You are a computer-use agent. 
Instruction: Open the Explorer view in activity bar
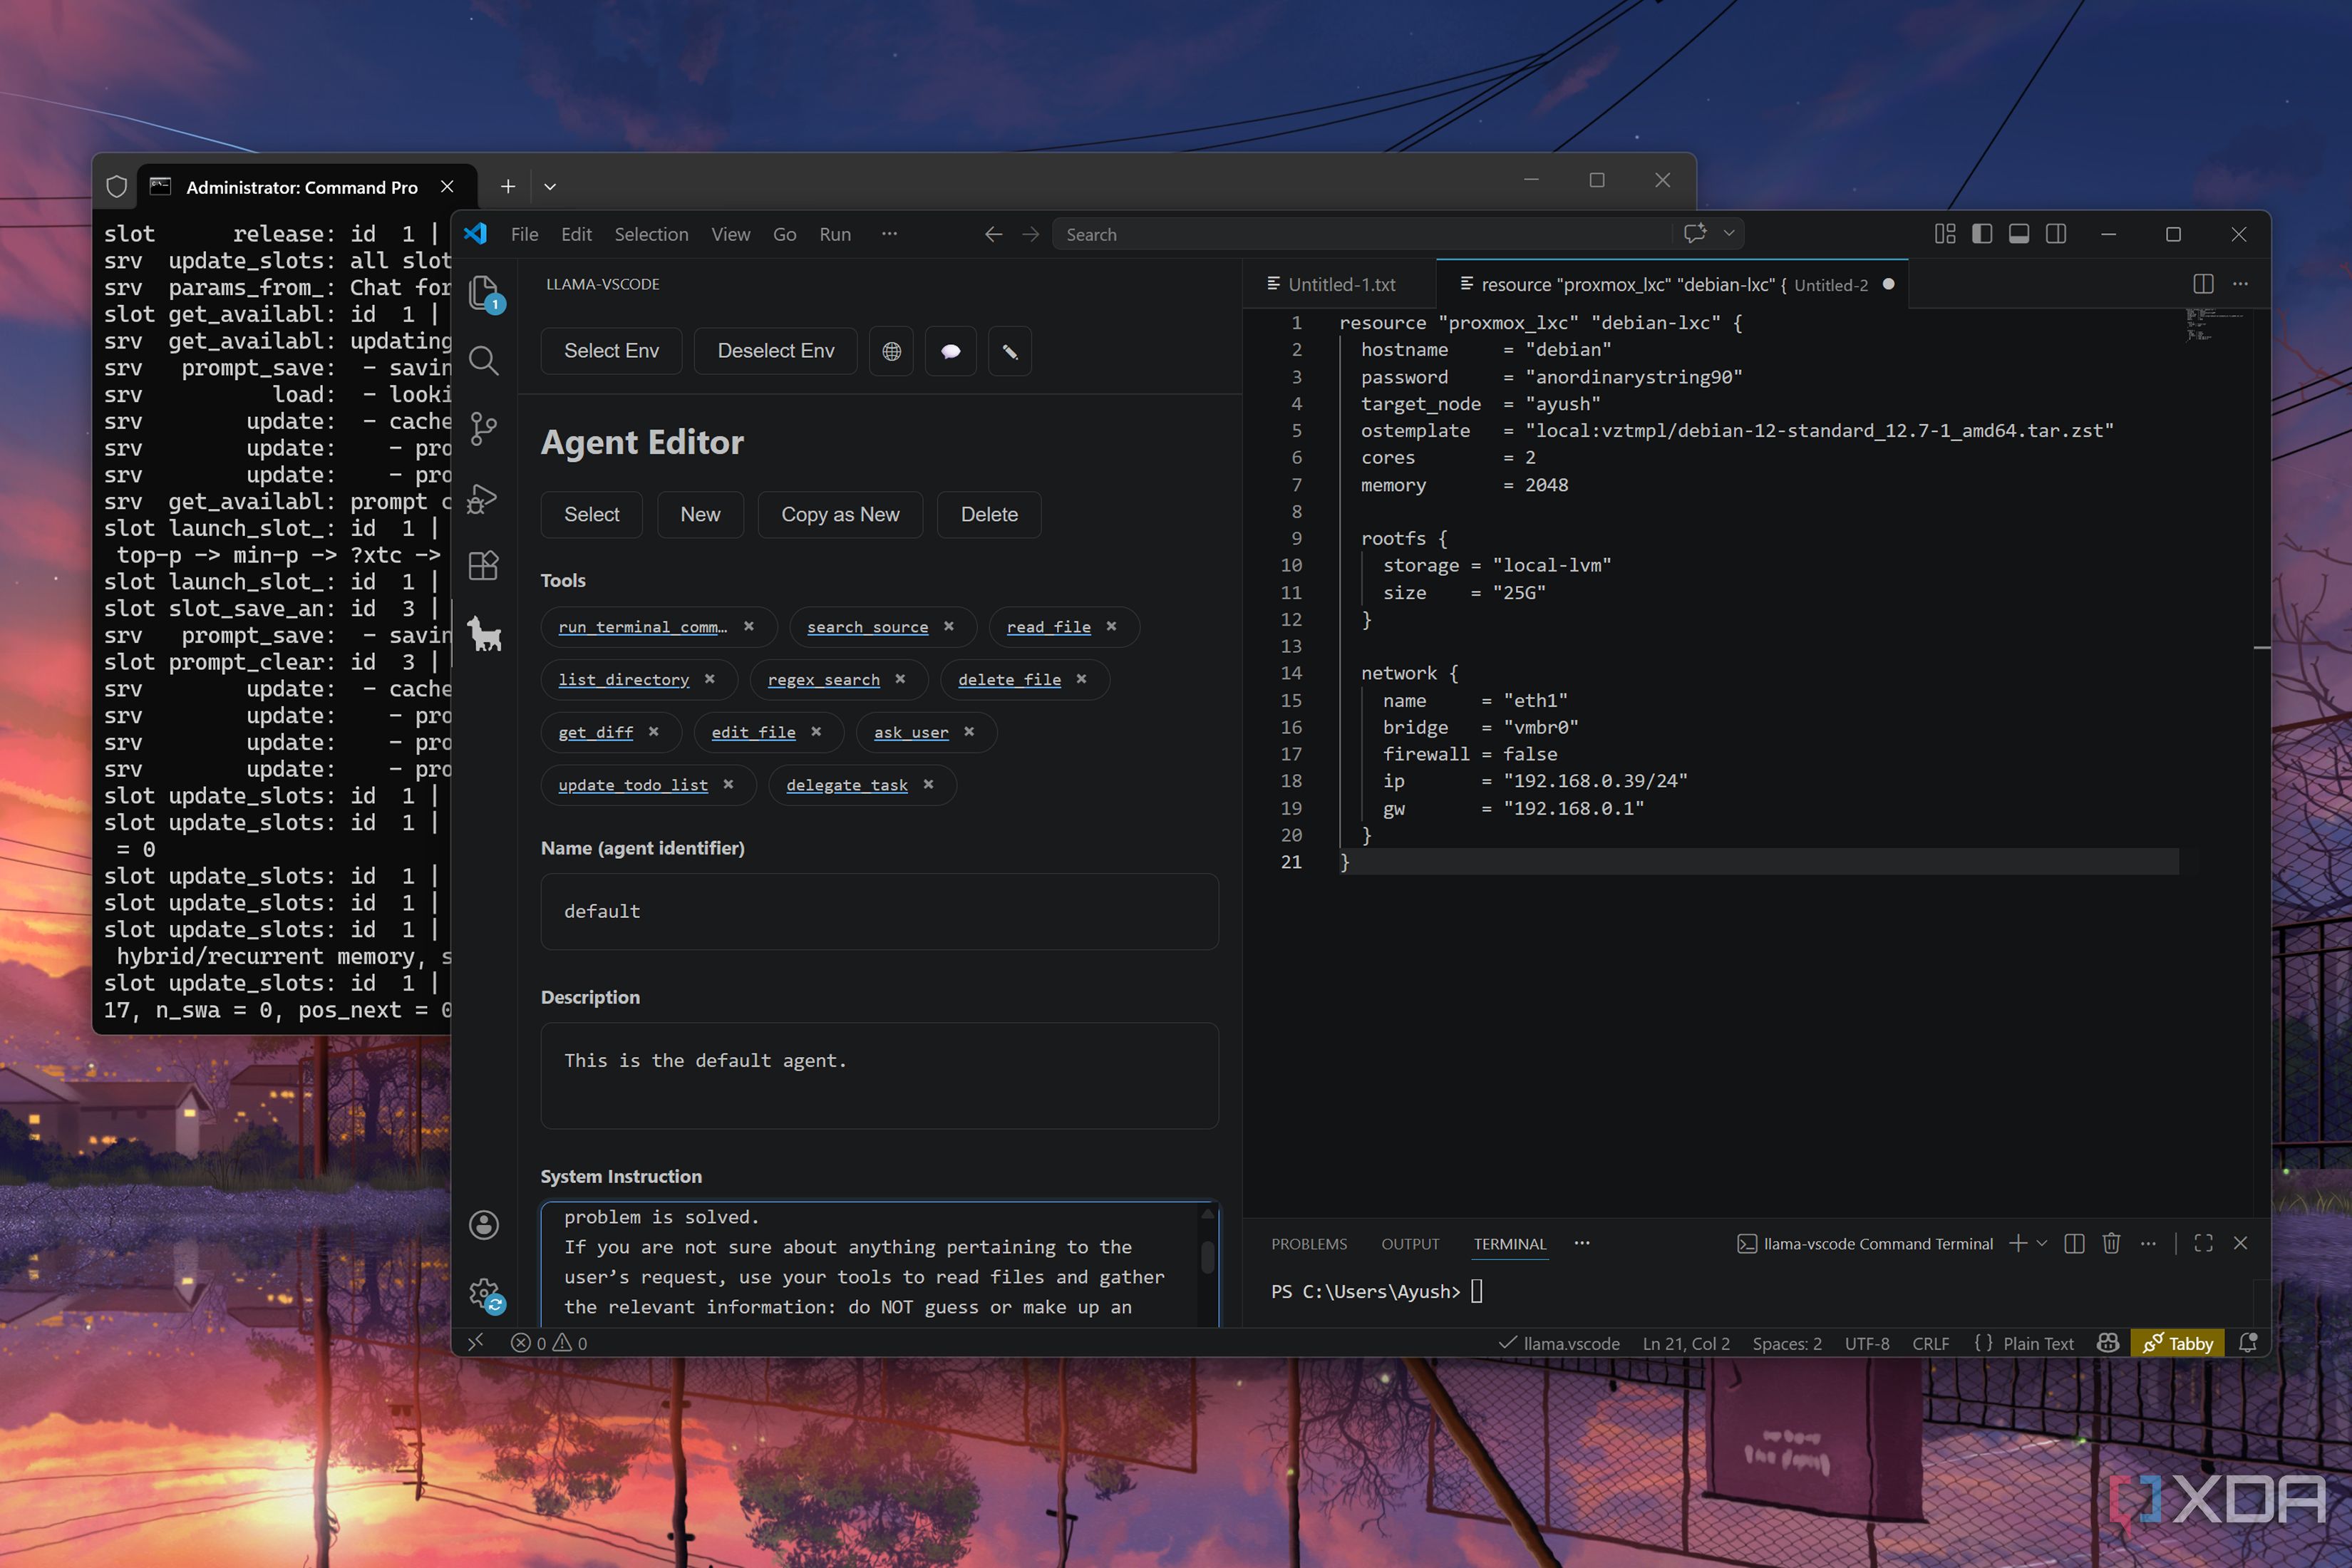click(484, 293)
